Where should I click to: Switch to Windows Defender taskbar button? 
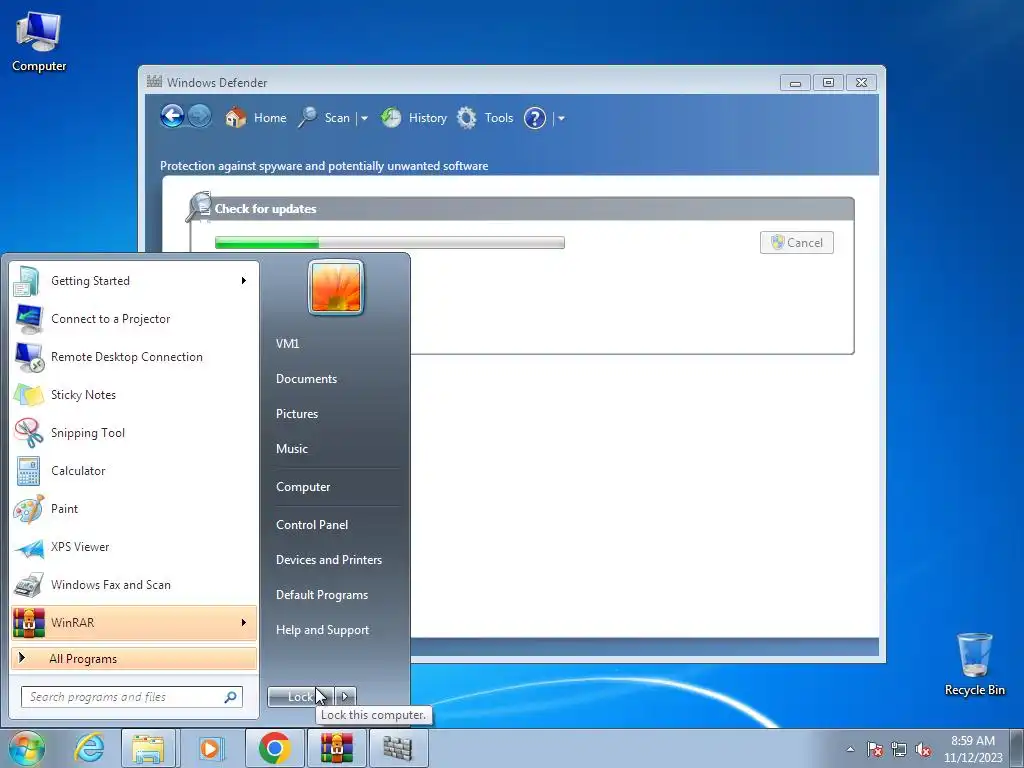[x=398, y=748]
